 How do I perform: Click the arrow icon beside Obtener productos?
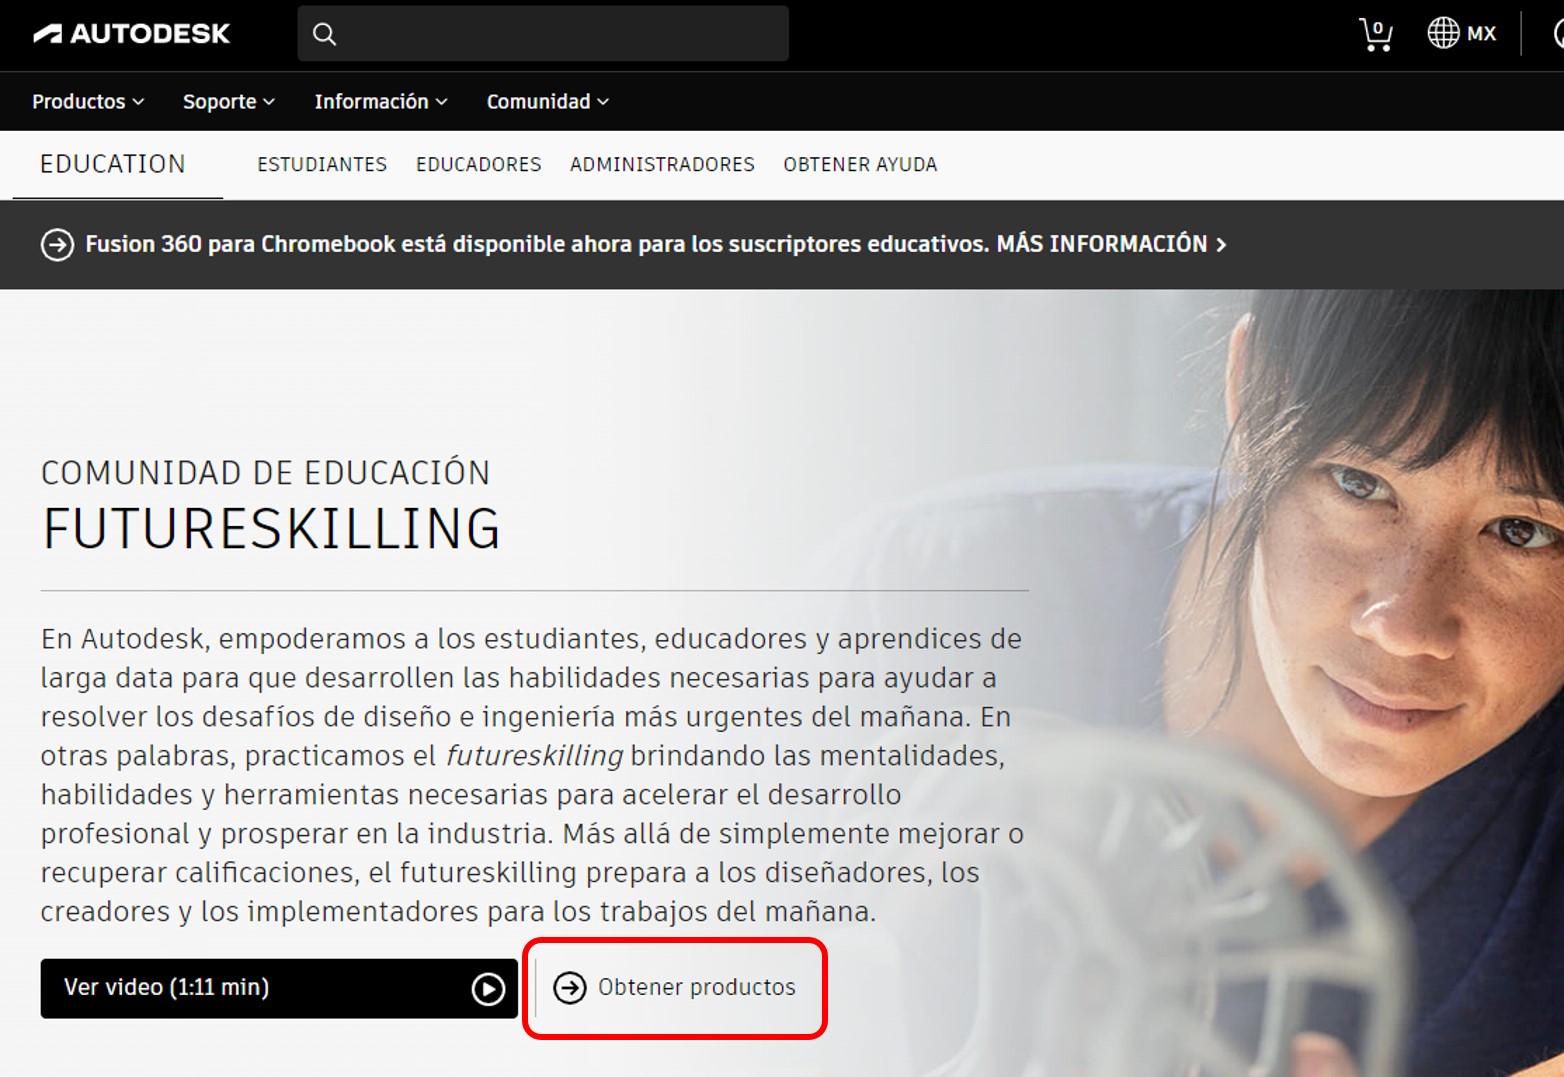[x=570, y=988]
